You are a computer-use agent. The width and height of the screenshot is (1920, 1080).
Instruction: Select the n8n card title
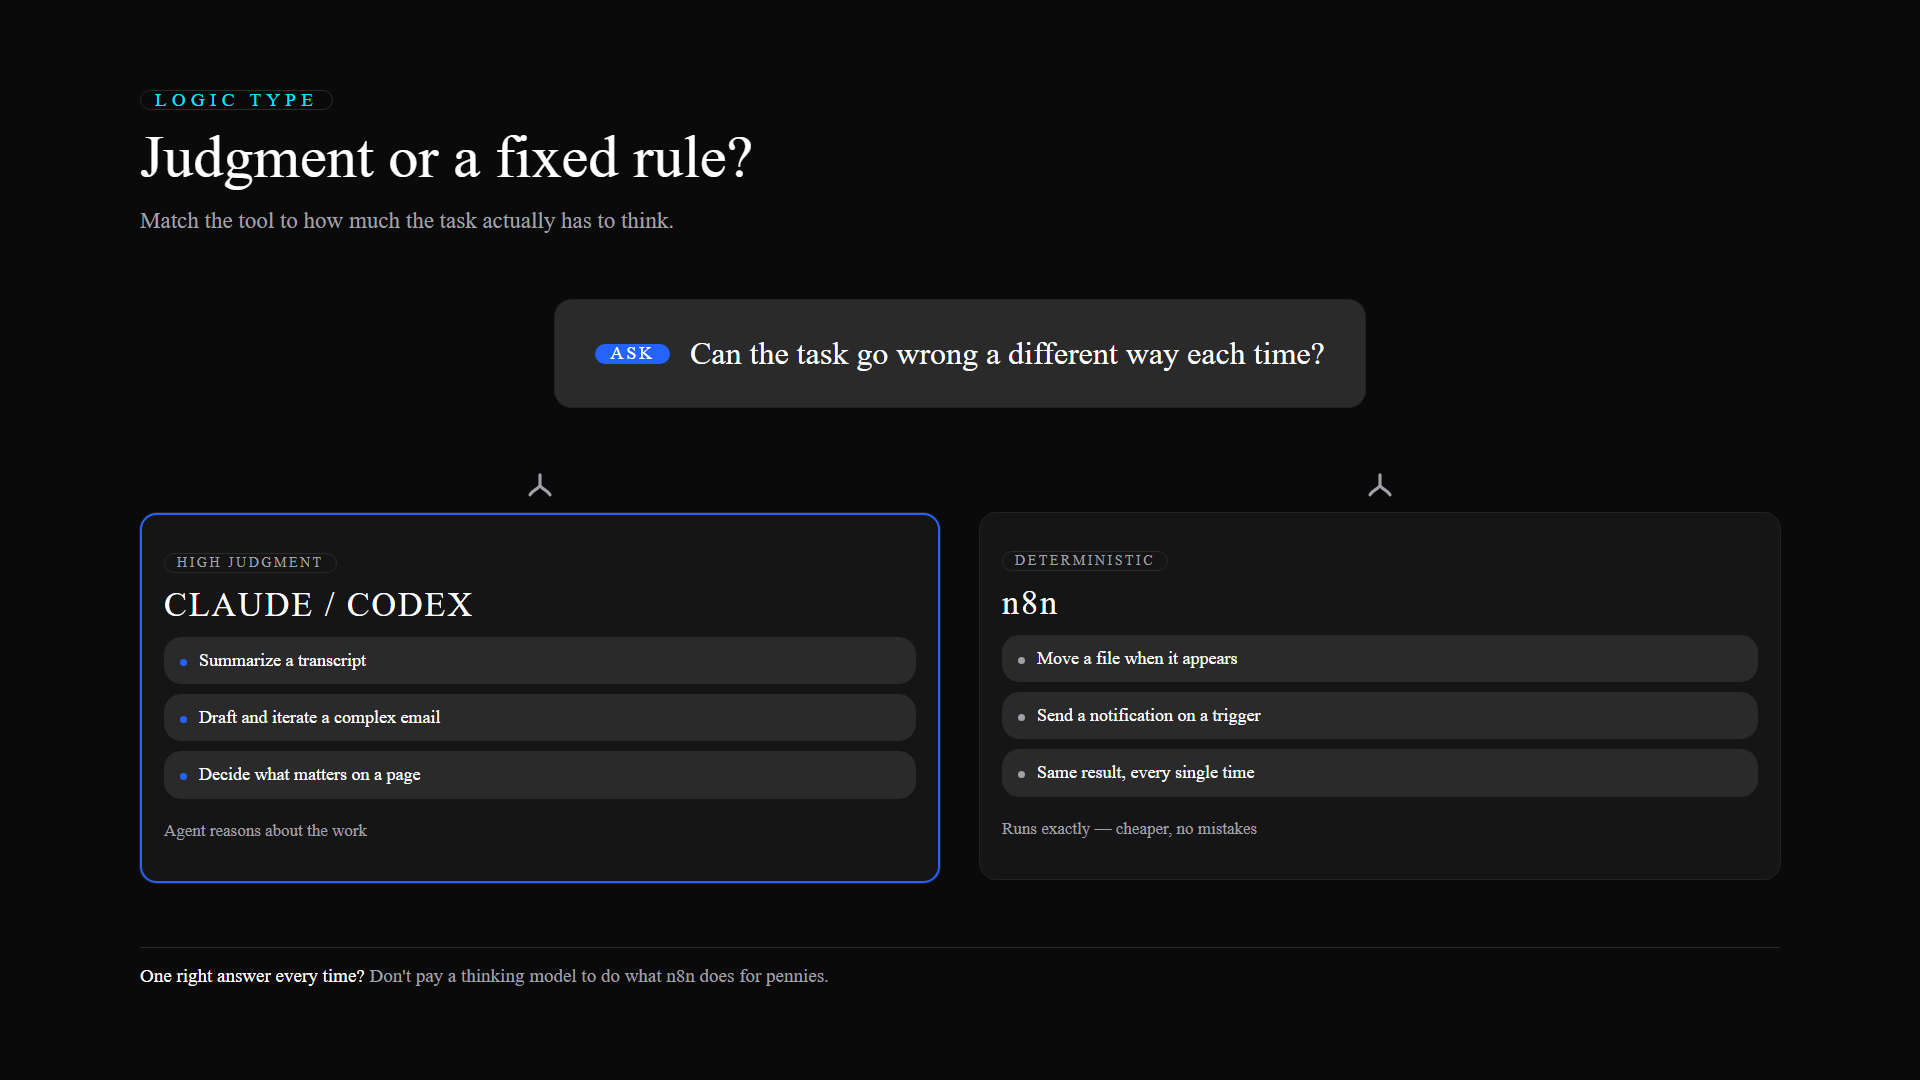(1030, 603)
